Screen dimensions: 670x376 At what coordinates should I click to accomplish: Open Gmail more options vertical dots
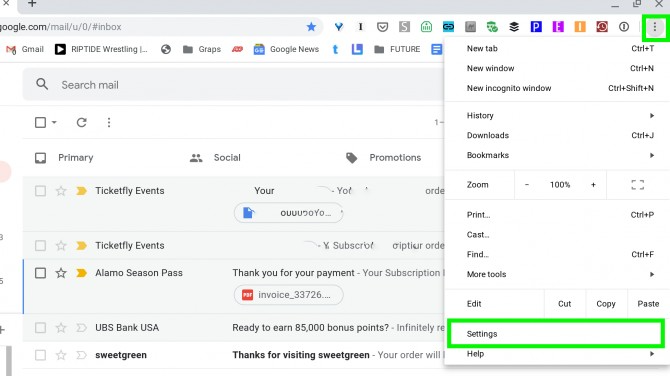(109, 123)
